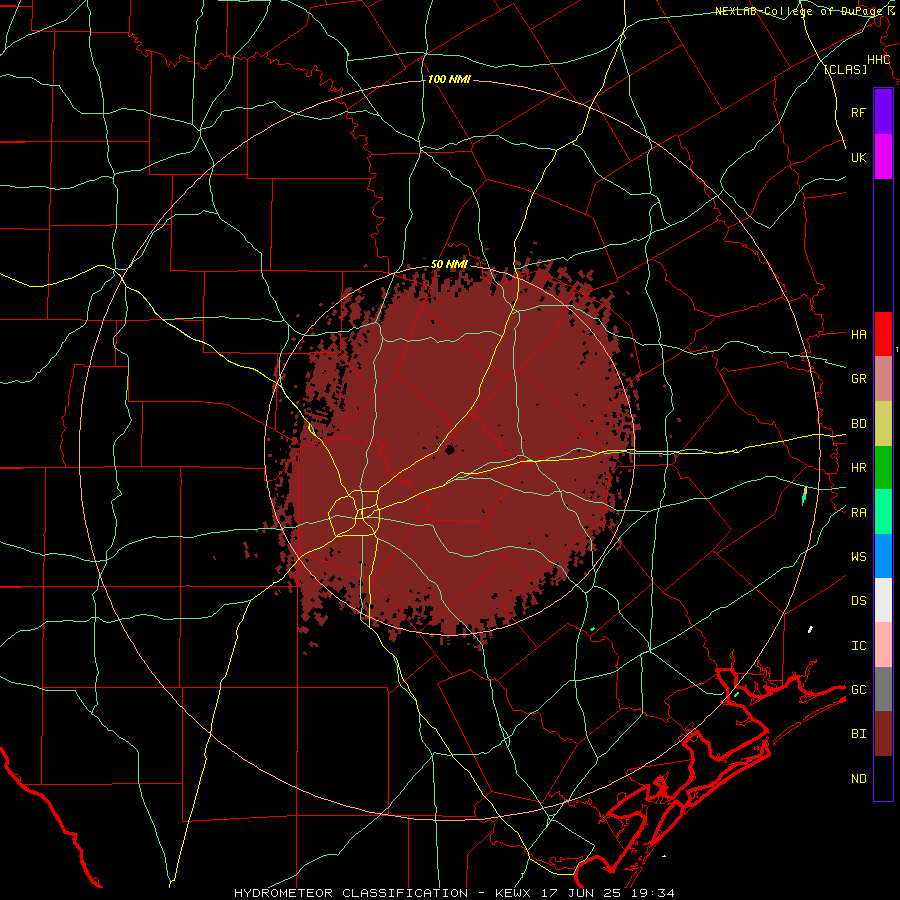Click the HHC product code text
Viewport: 900px width, 900px height.
[878, 60]
